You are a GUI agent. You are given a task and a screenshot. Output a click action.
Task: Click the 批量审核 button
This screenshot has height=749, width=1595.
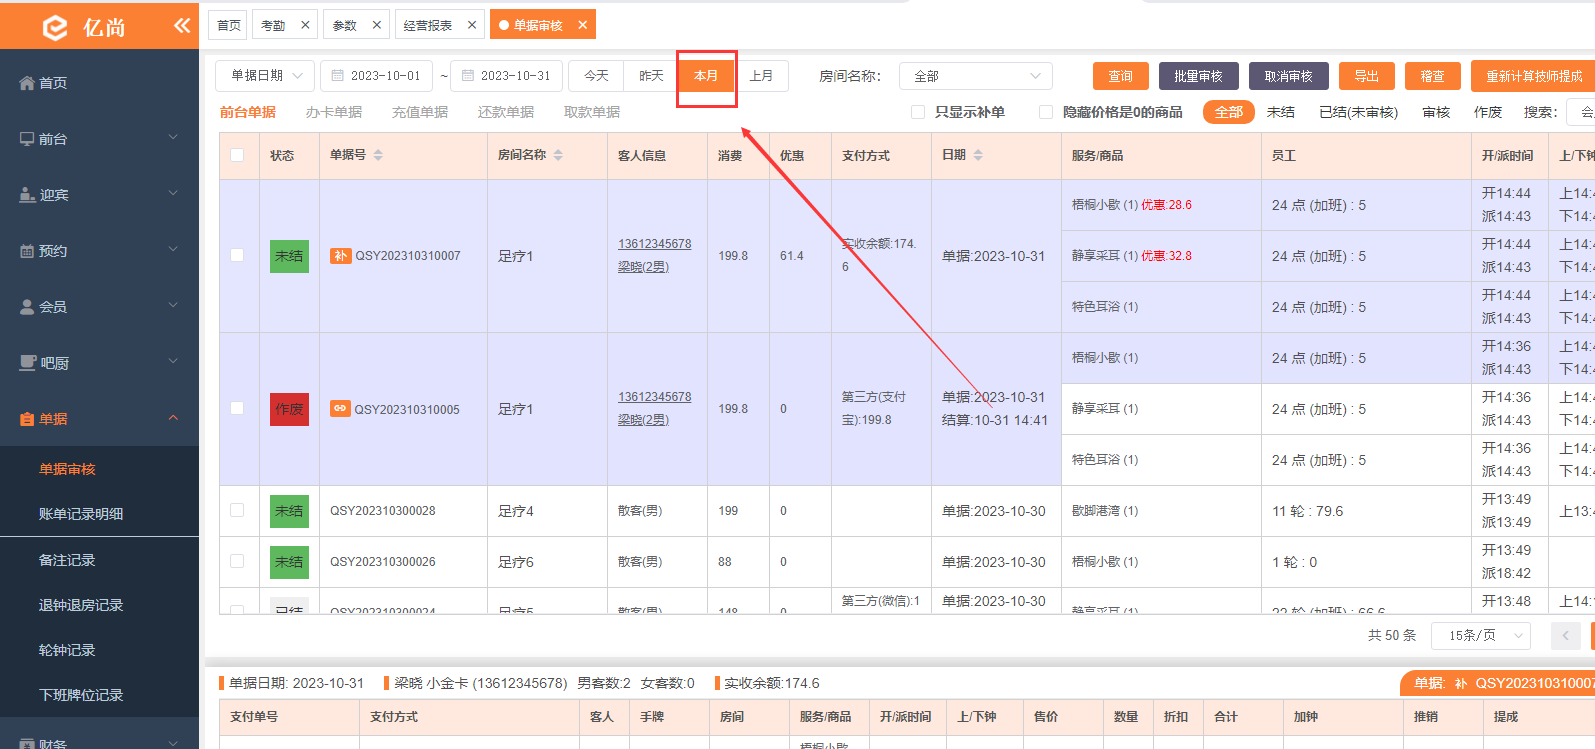1198,76
